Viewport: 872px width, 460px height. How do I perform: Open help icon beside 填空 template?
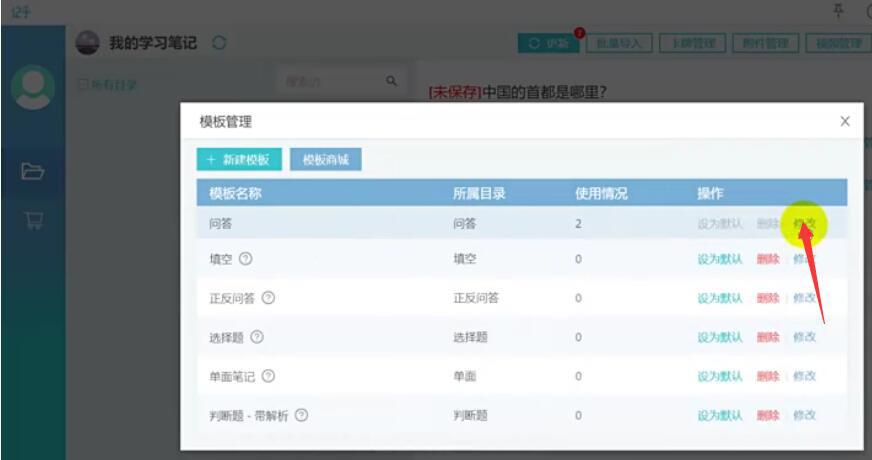point(245,259)
